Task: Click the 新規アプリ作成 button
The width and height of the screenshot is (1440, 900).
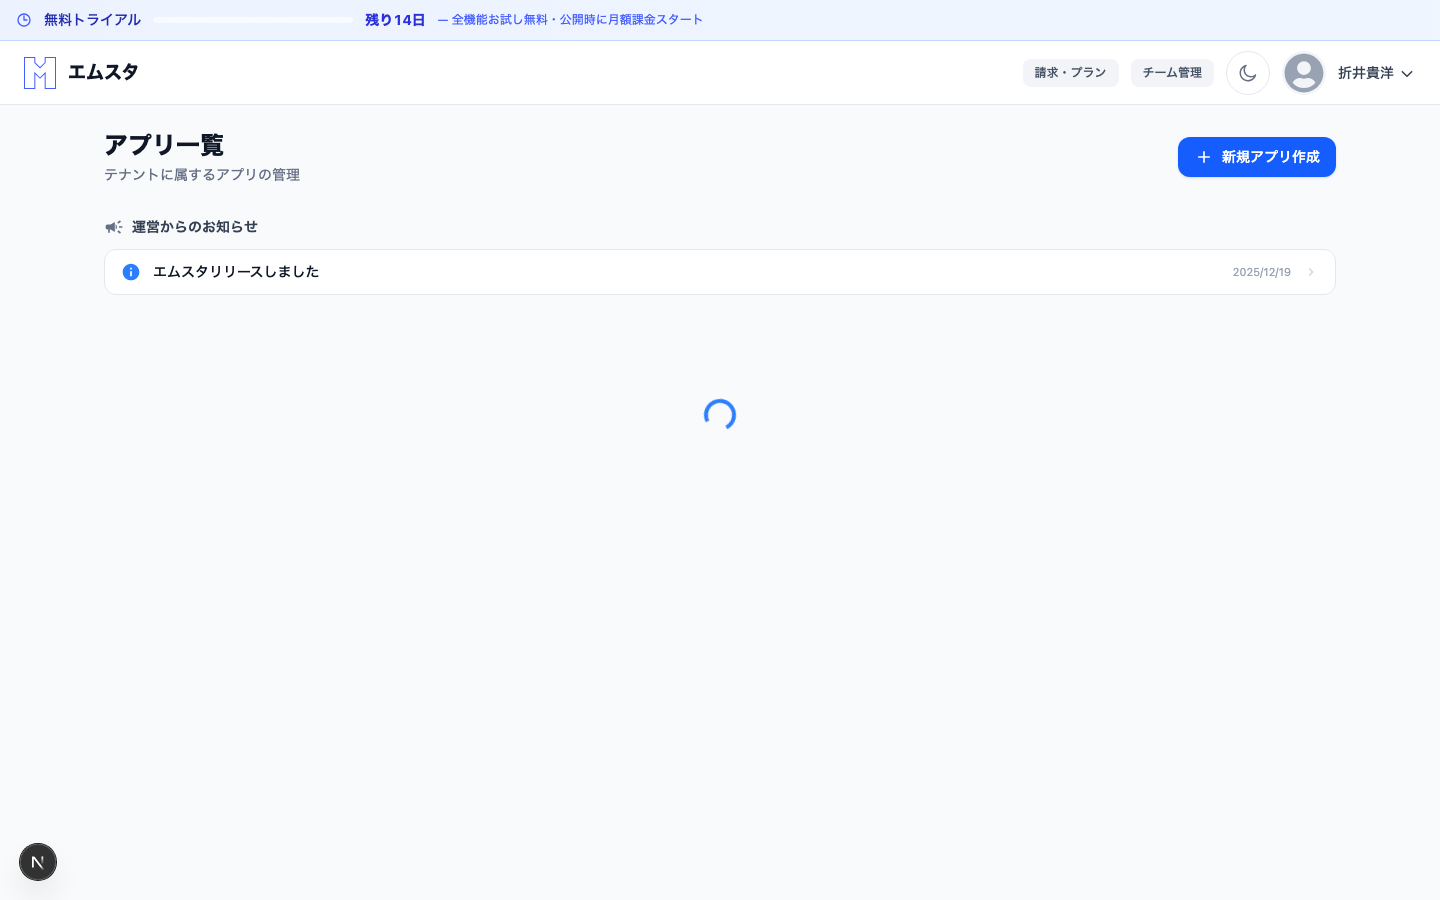Action: 1257,157
